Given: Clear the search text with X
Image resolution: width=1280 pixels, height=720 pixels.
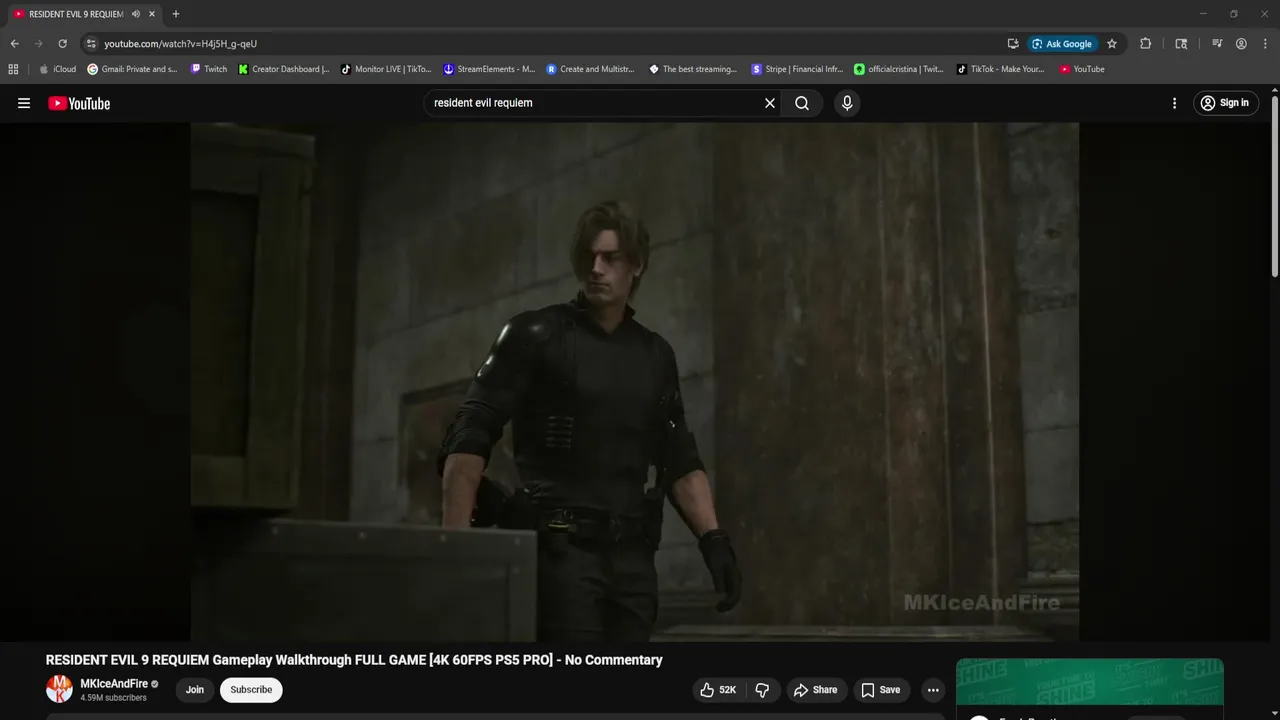Looking at the screenshot, I should point(770,103).
